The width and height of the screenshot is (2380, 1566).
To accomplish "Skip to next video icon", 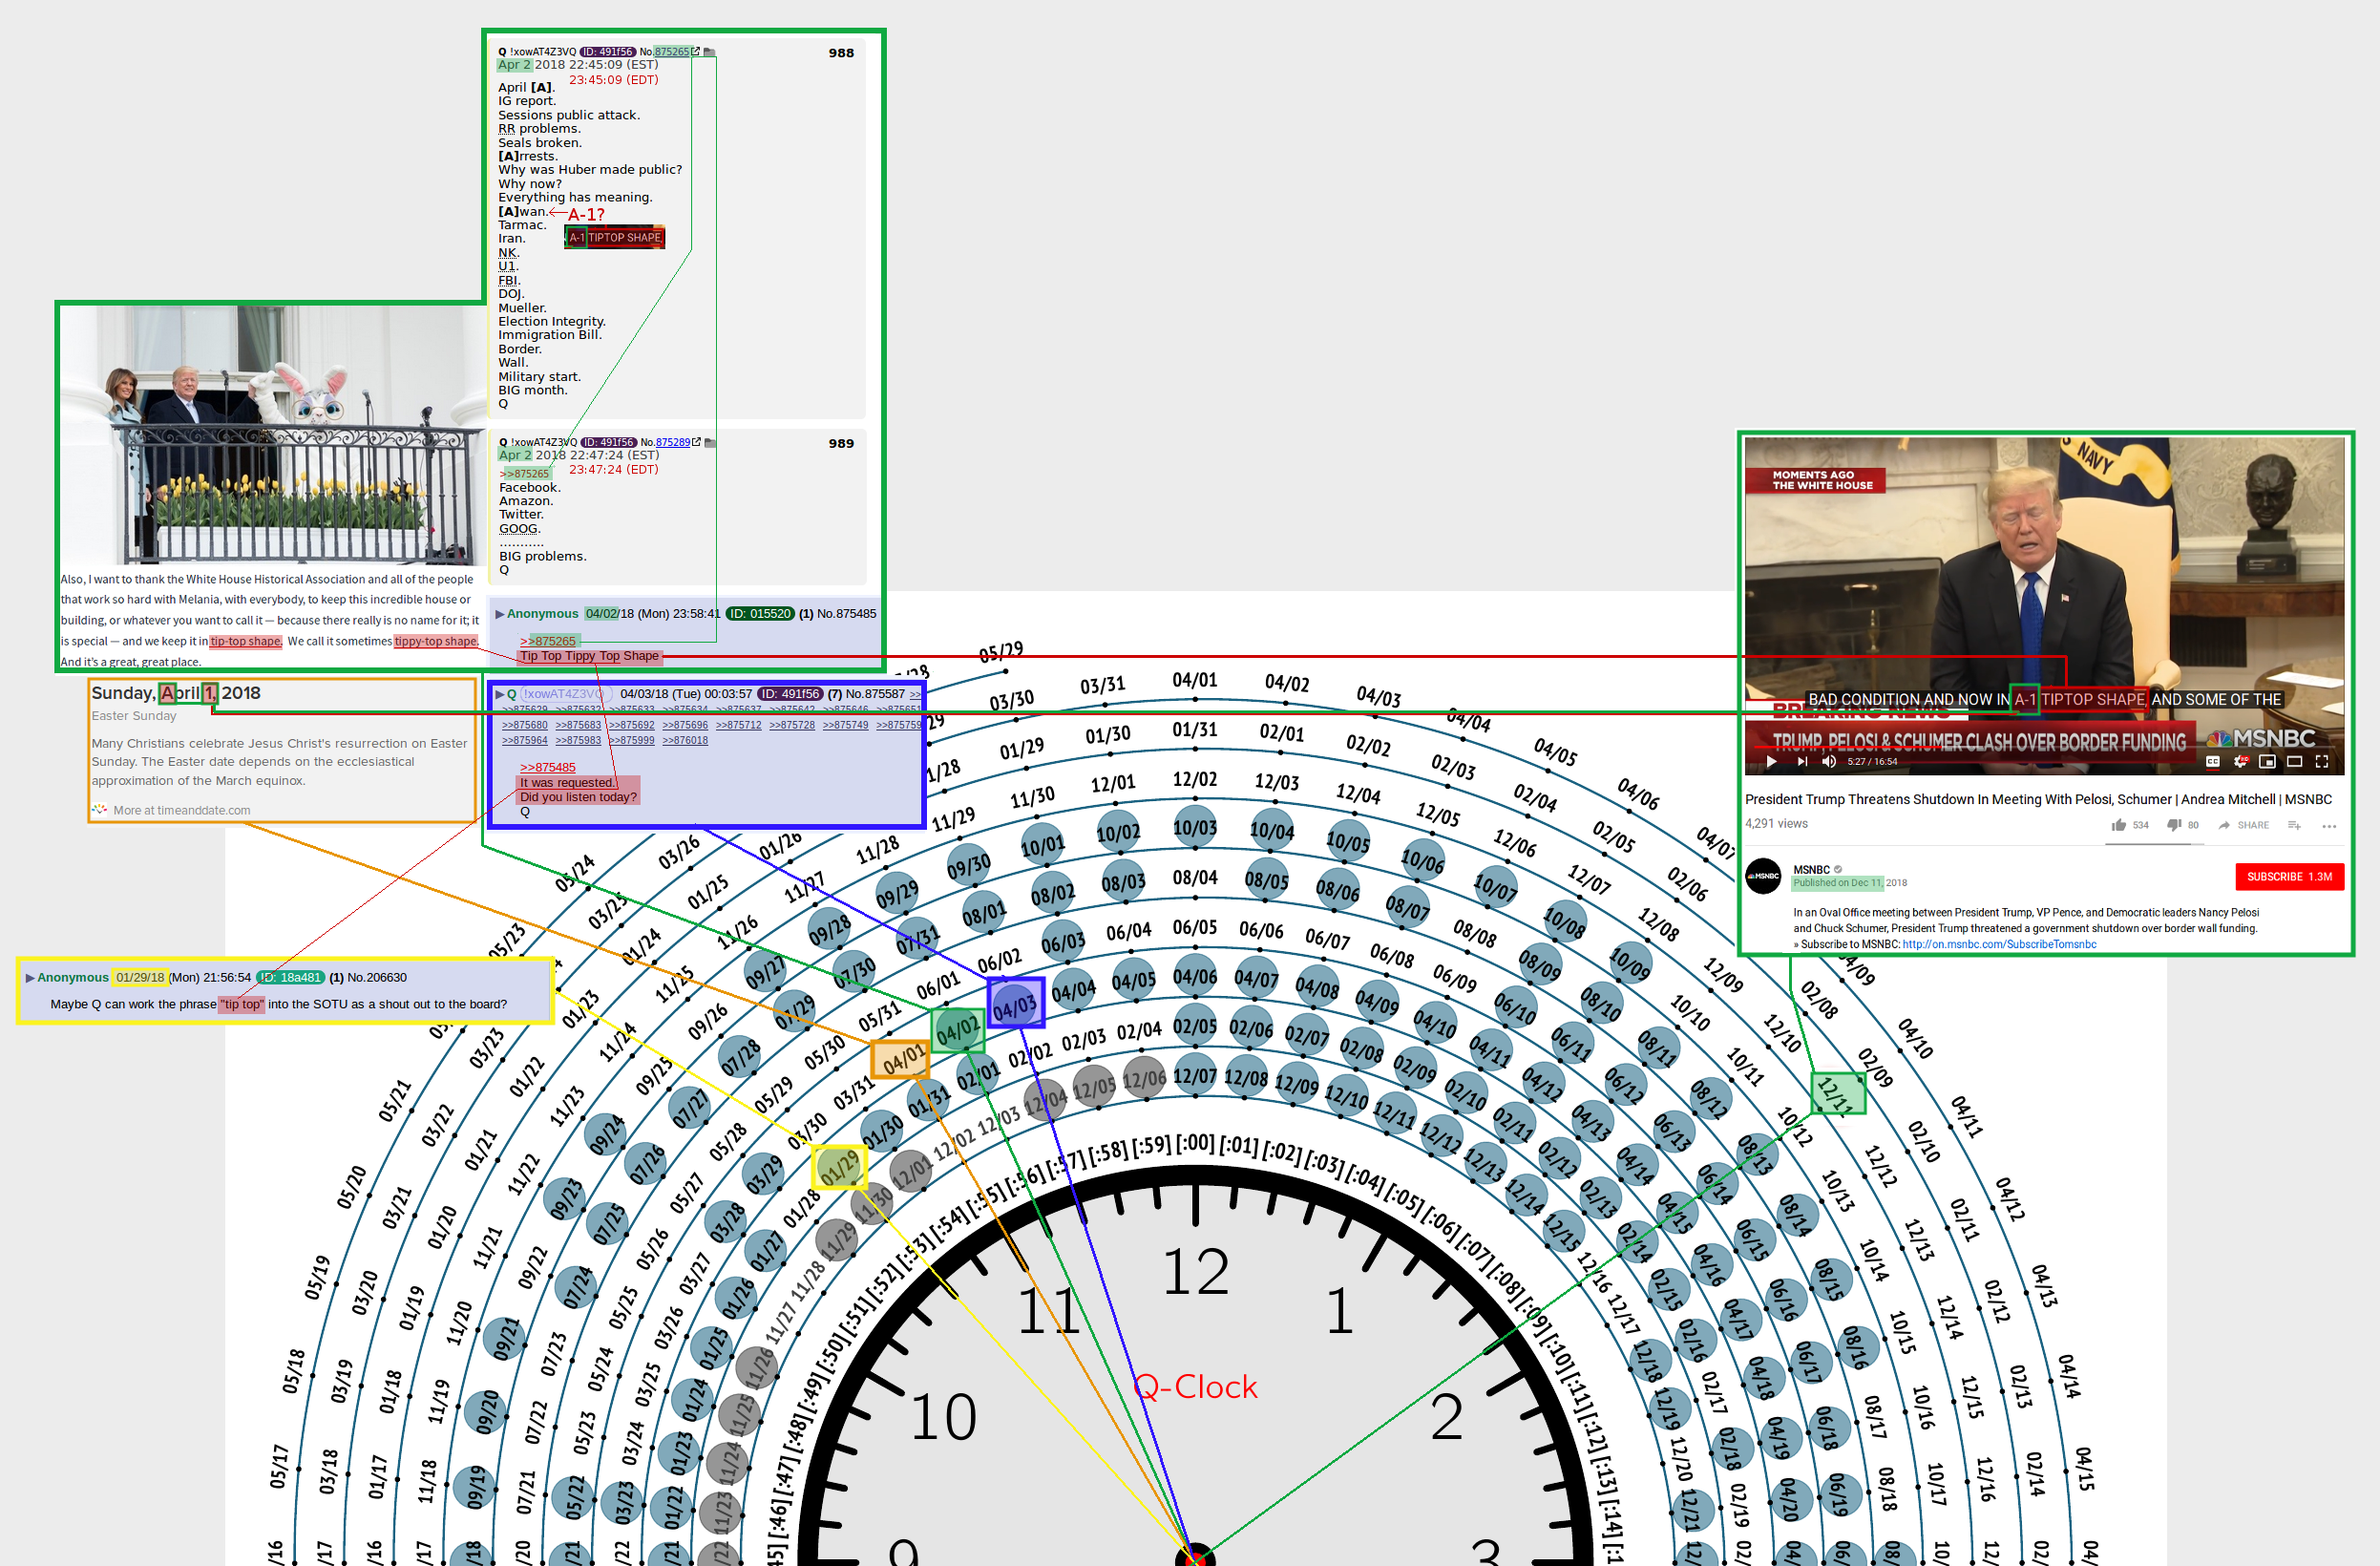I will (1802, 762).
